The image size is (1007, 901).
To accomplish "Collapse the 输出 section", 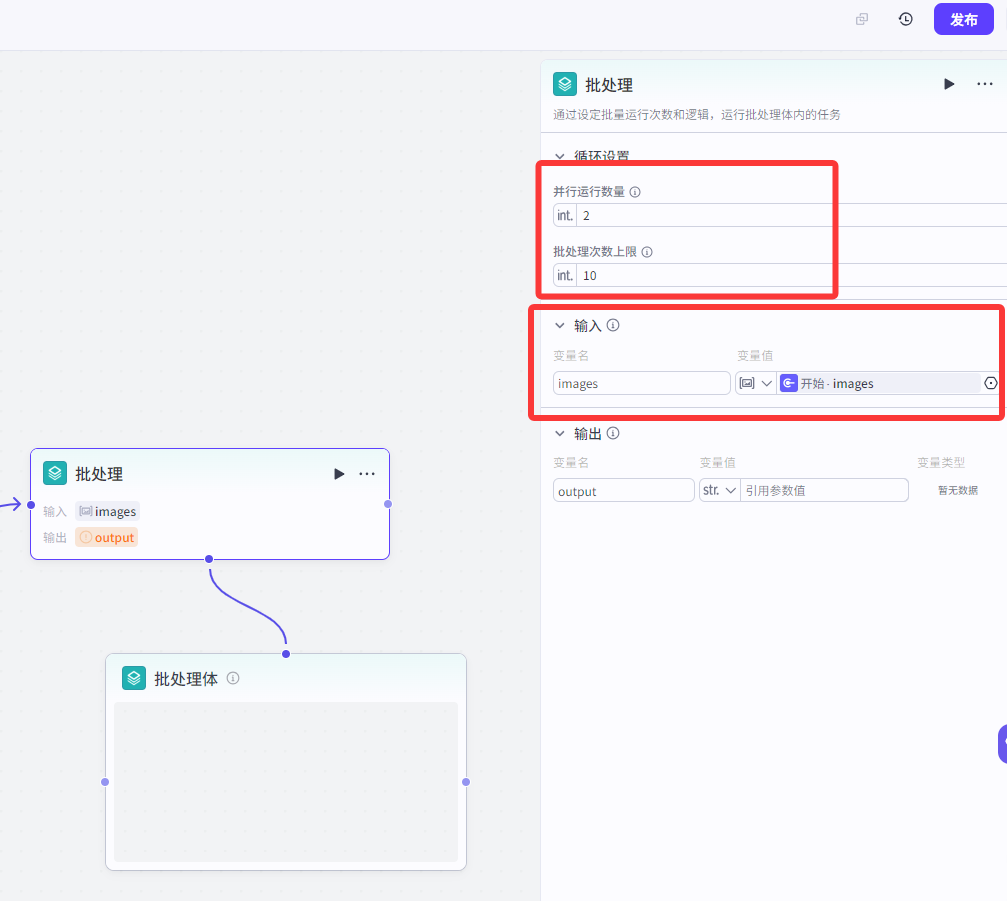I will click(560, 433).
